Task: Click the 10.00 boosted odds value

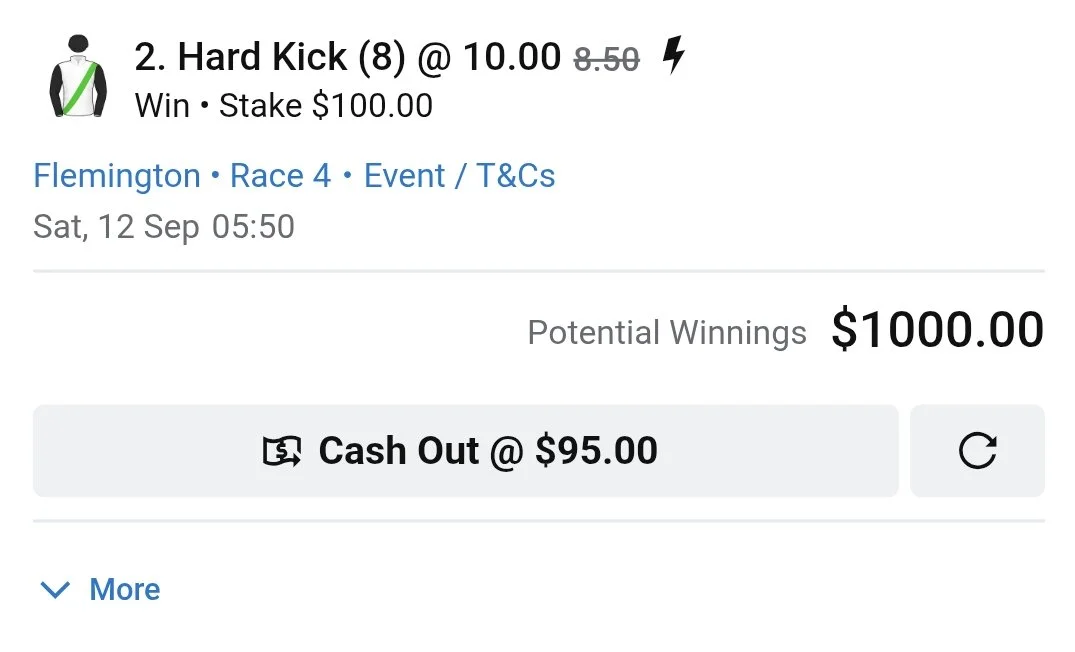Action: click(x=512, y=56)
